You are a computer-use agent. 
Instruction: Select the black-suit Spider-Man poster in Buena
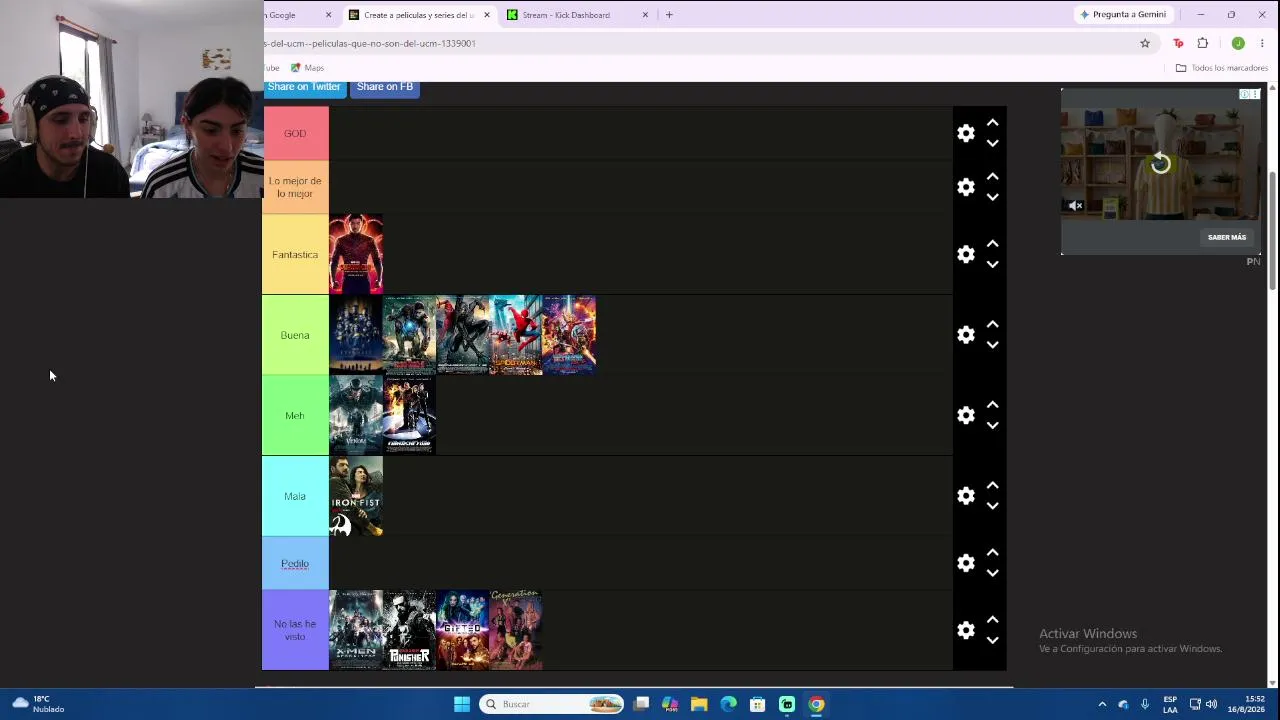click(x=463, y=335)
